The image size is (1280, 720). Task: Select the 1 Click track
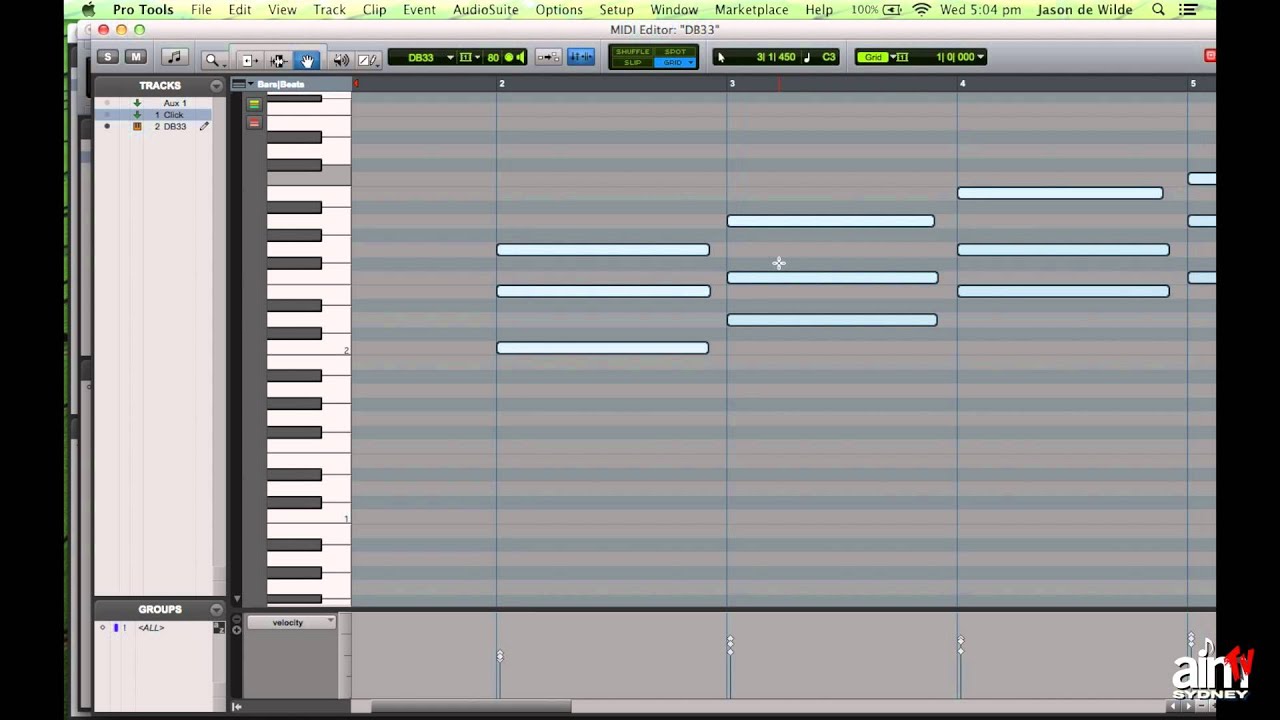pos(169,115)
